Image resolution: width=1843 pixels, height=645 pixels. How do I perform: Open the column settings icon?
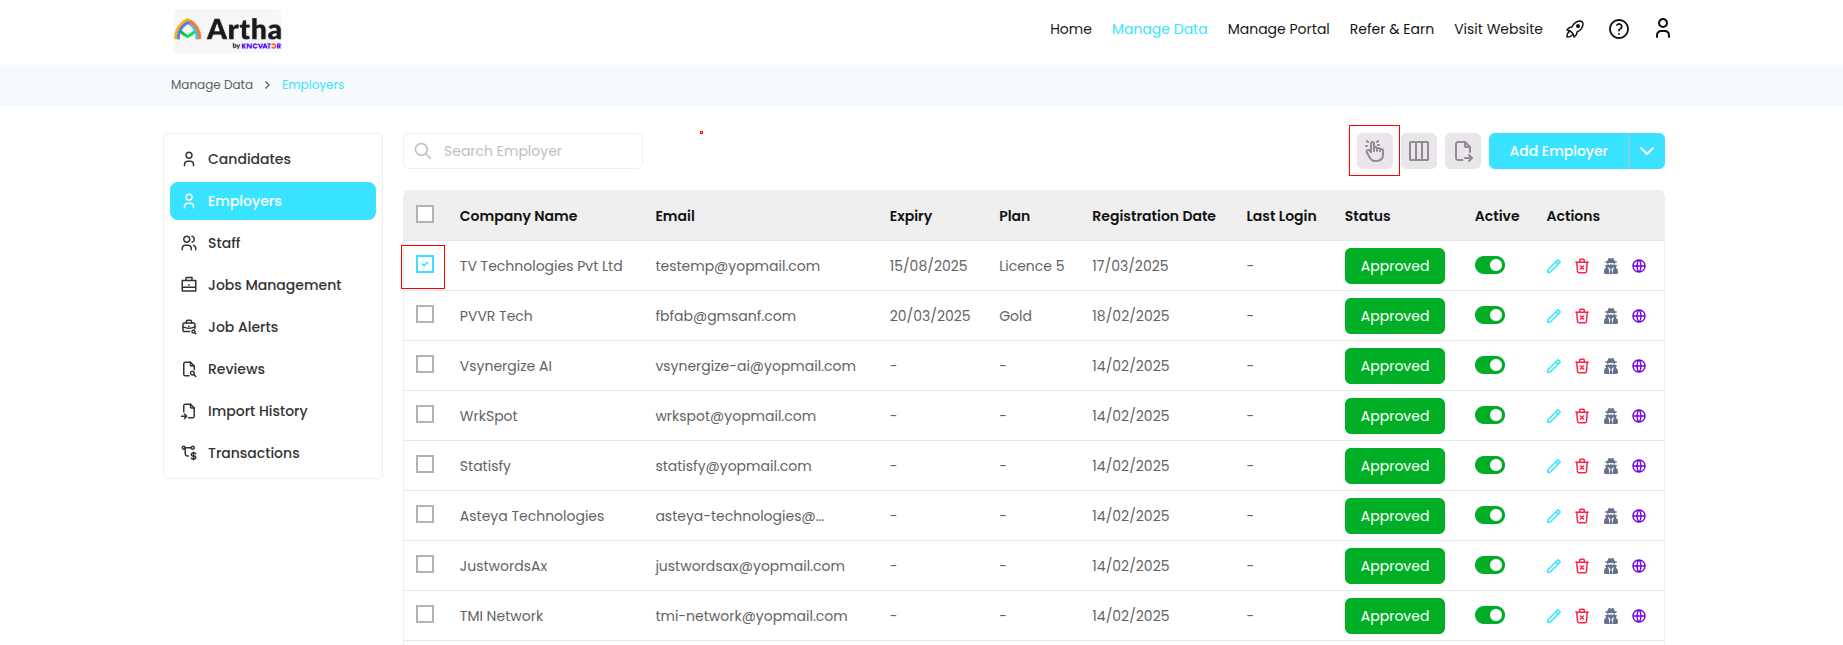tap(1418, 151)
